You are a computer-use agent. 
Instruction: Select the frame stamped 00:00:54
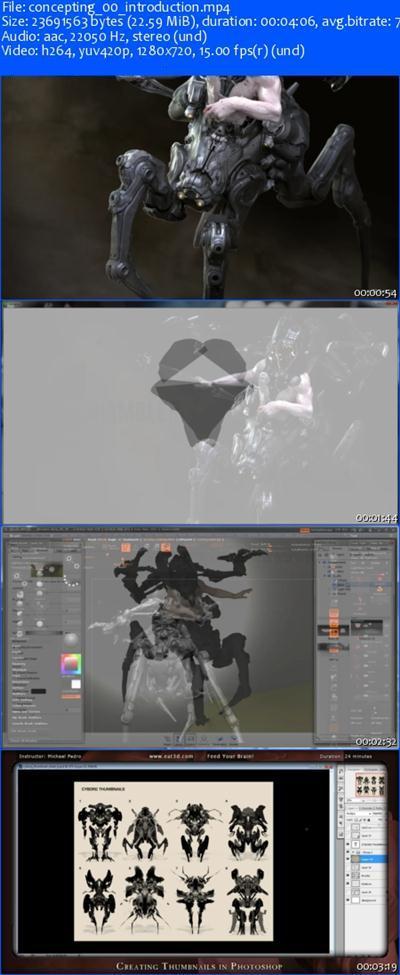click(x=200, y=188)
